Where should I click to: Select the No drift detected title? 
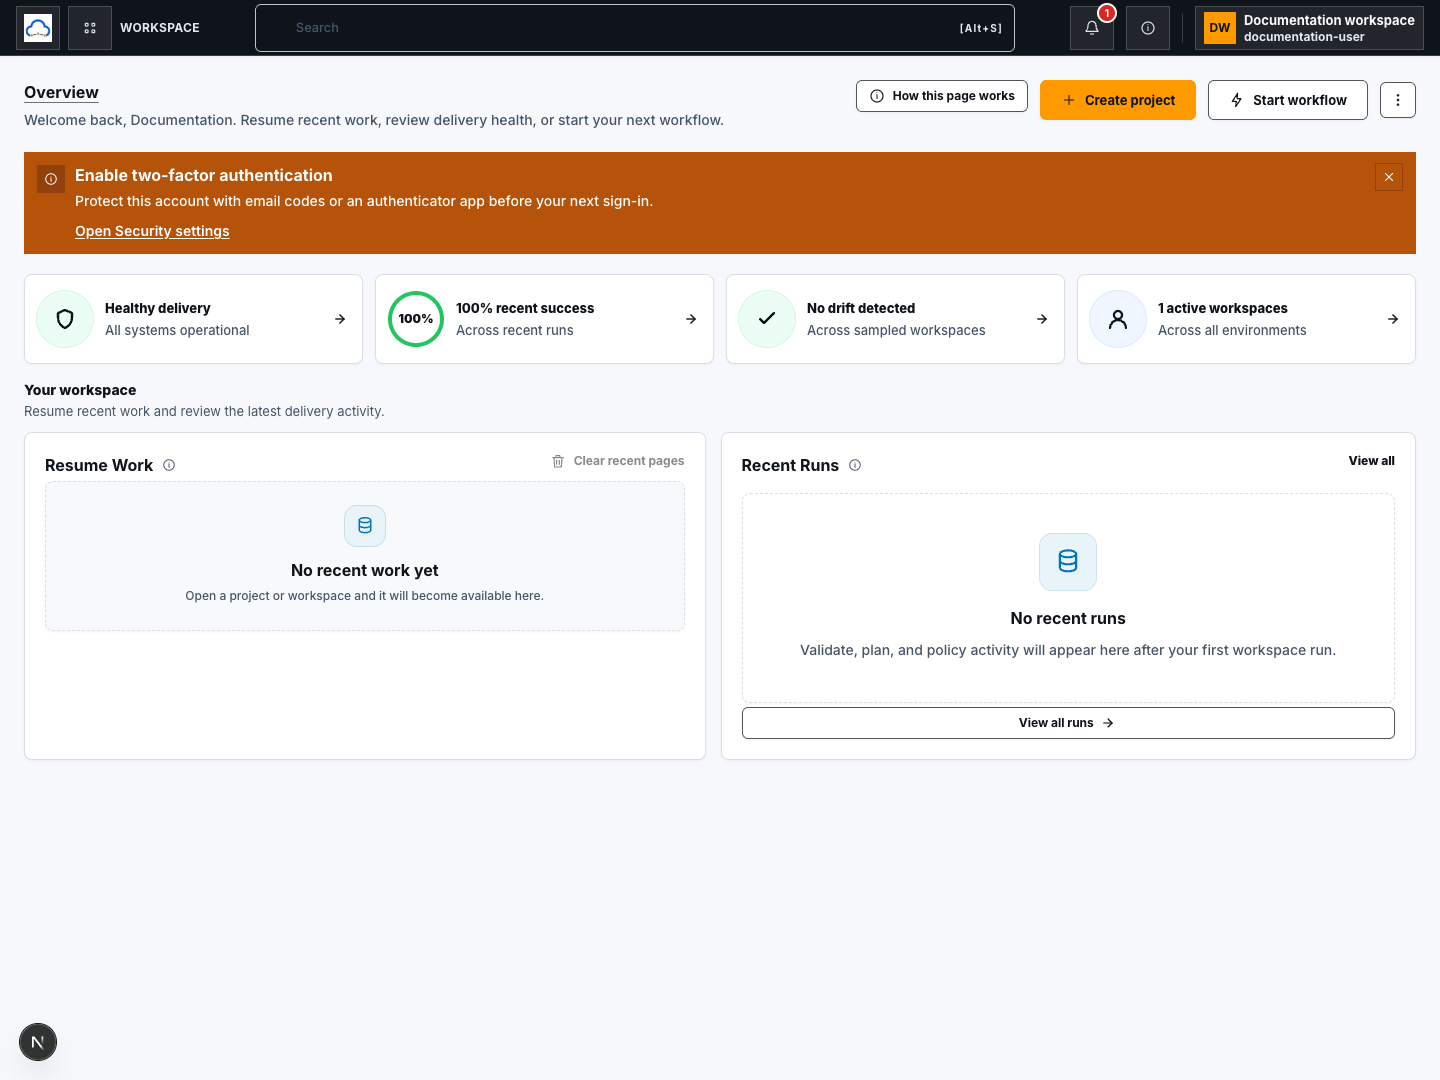pos(861,308)
